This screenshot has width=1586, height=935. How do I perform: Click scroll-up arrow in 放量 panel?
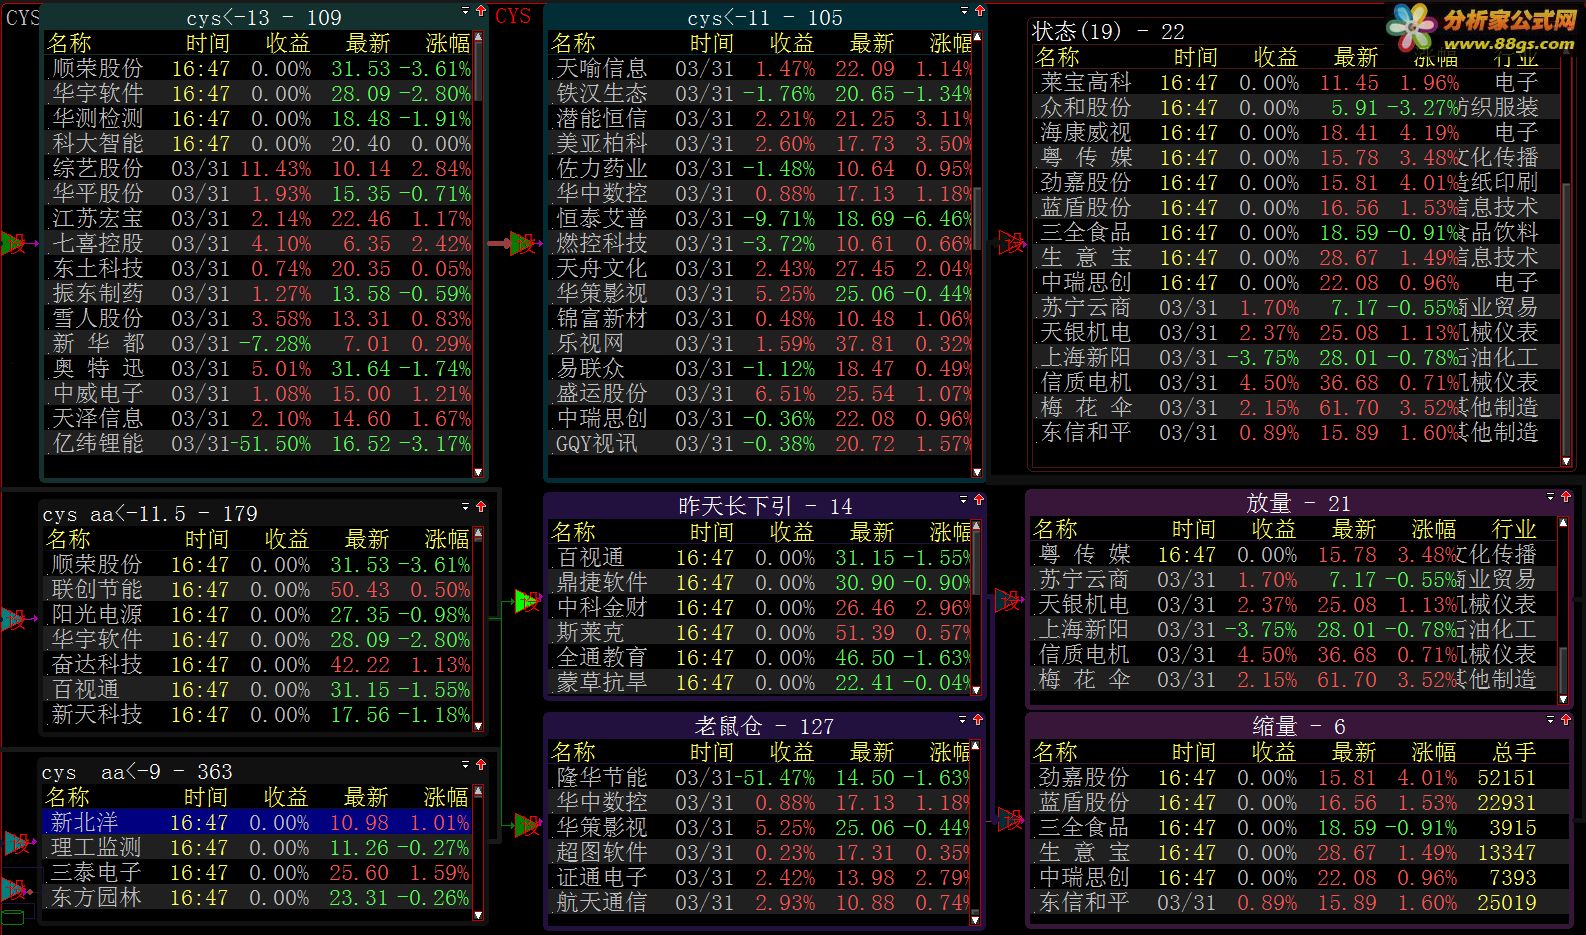(x=1563, y=521)
